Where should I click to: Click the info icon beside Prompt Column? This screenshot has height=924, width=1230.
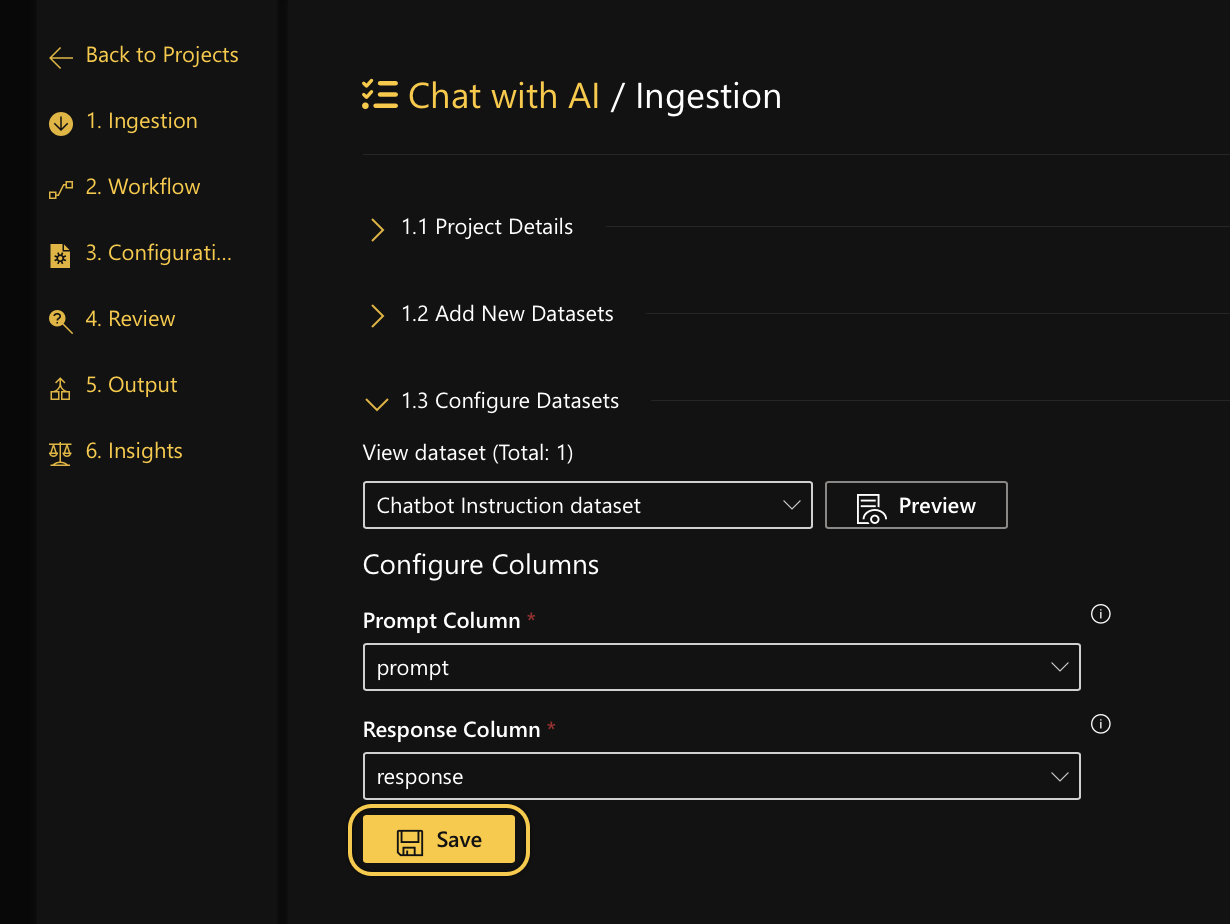tap(1101, 614)
